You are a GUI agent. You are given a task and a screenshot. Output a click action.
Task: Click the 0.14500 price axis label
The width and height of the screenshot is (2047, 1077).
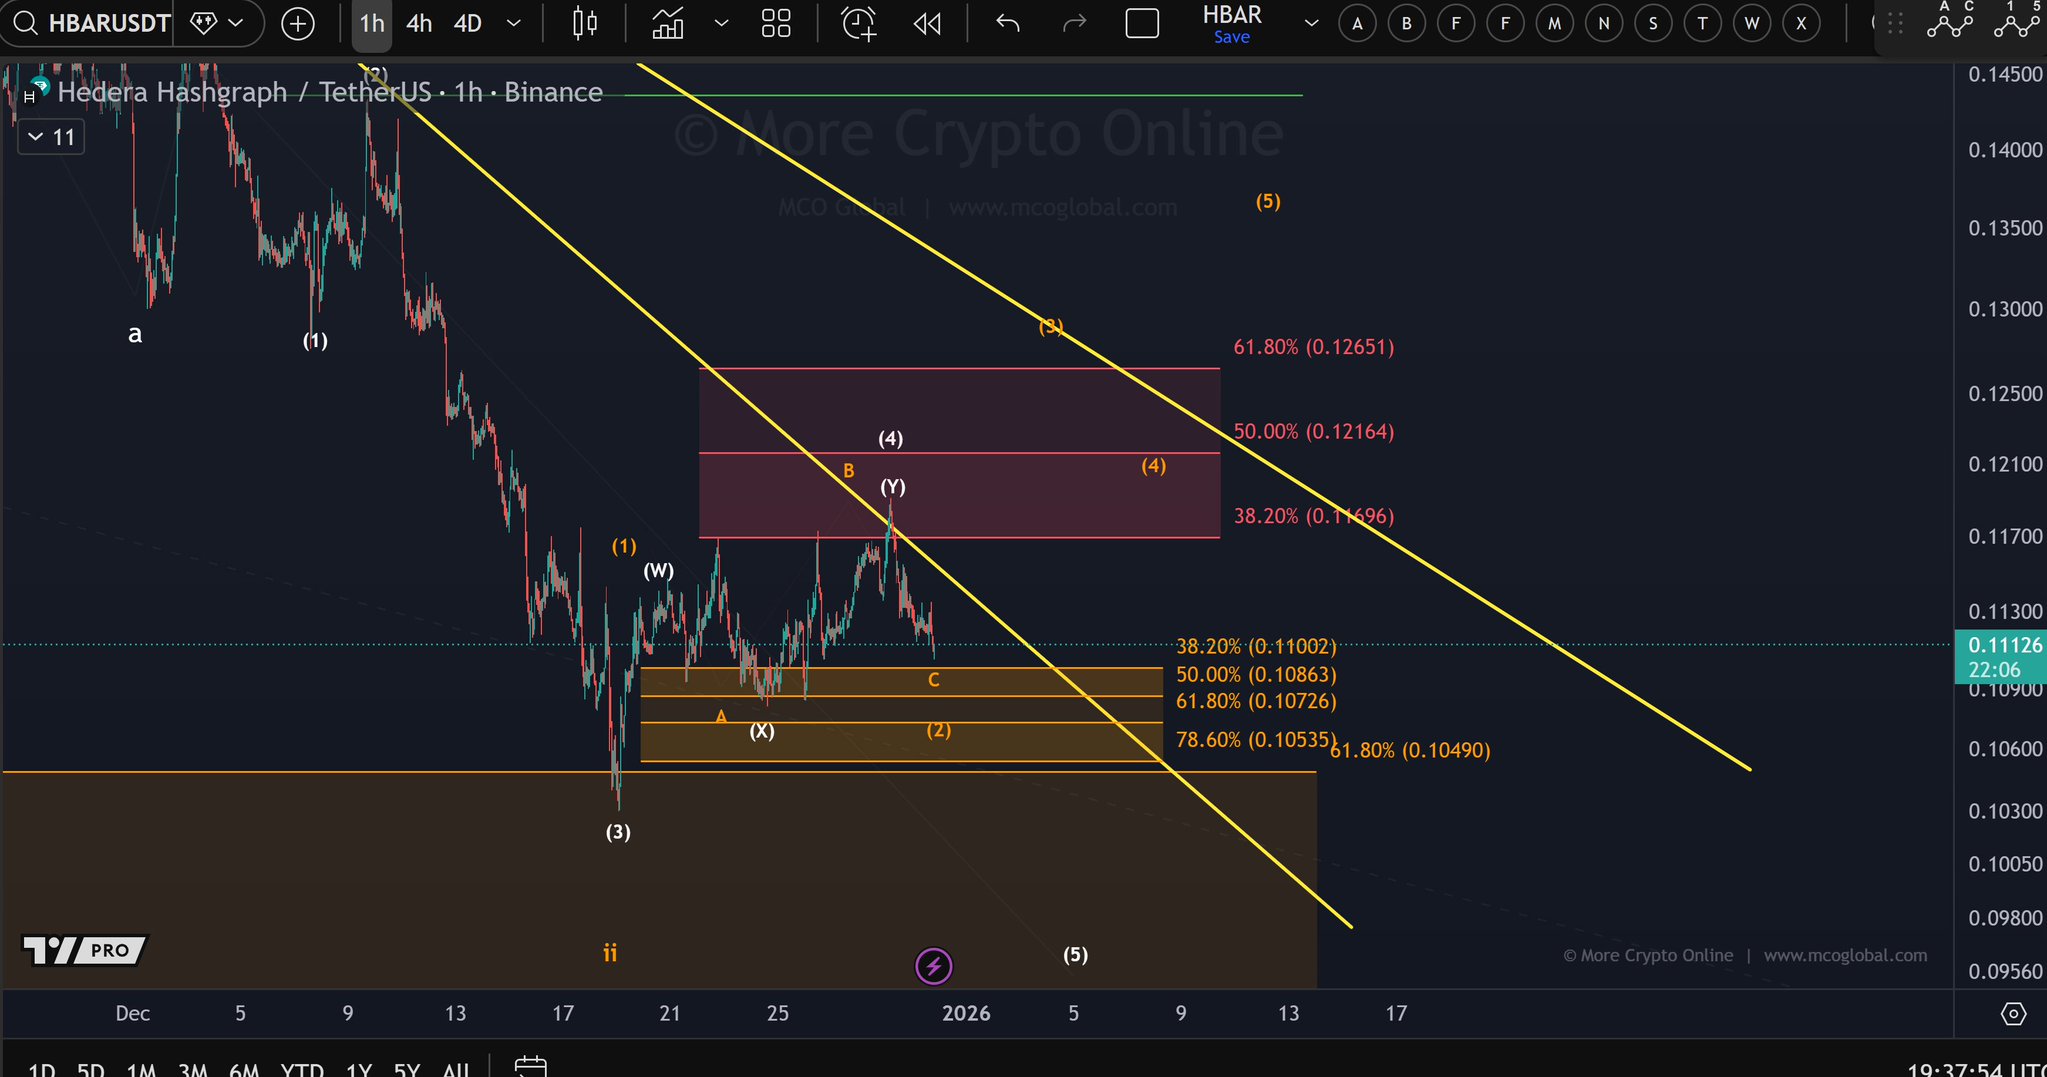(x=2005, y=74)
